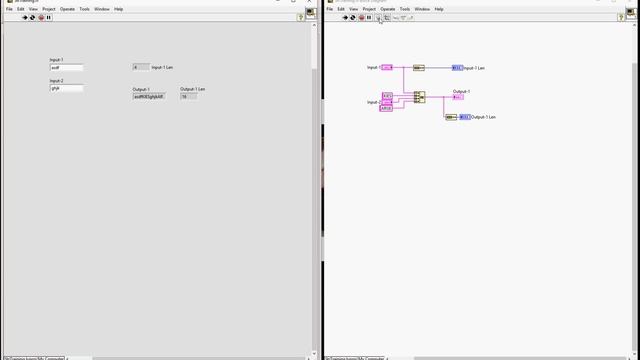This screenshot has height=360, width=640.
Task: Select Input 1 Len indicator terminal
Action: click(458, 68)
